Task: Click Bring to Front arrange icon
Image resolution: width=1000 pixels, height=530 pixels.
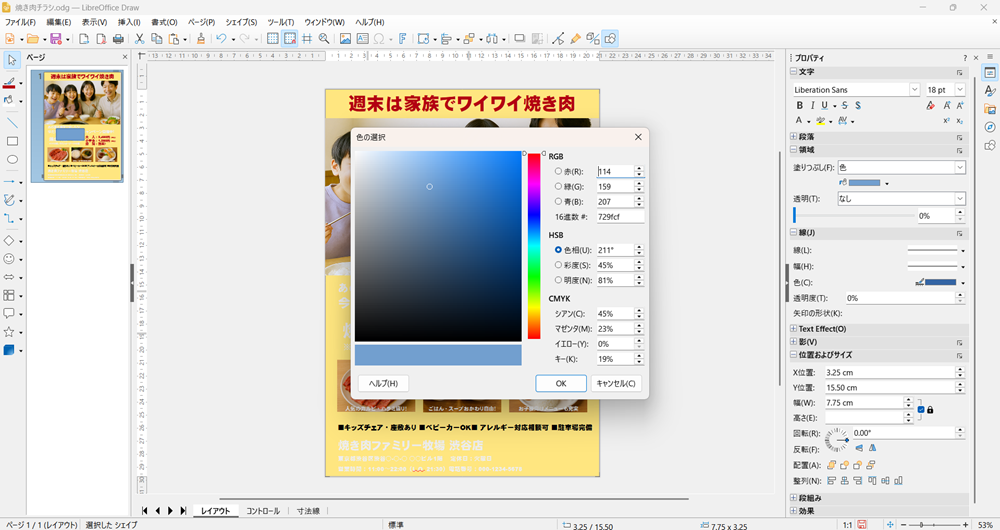Action: click(x=831, y=465)
